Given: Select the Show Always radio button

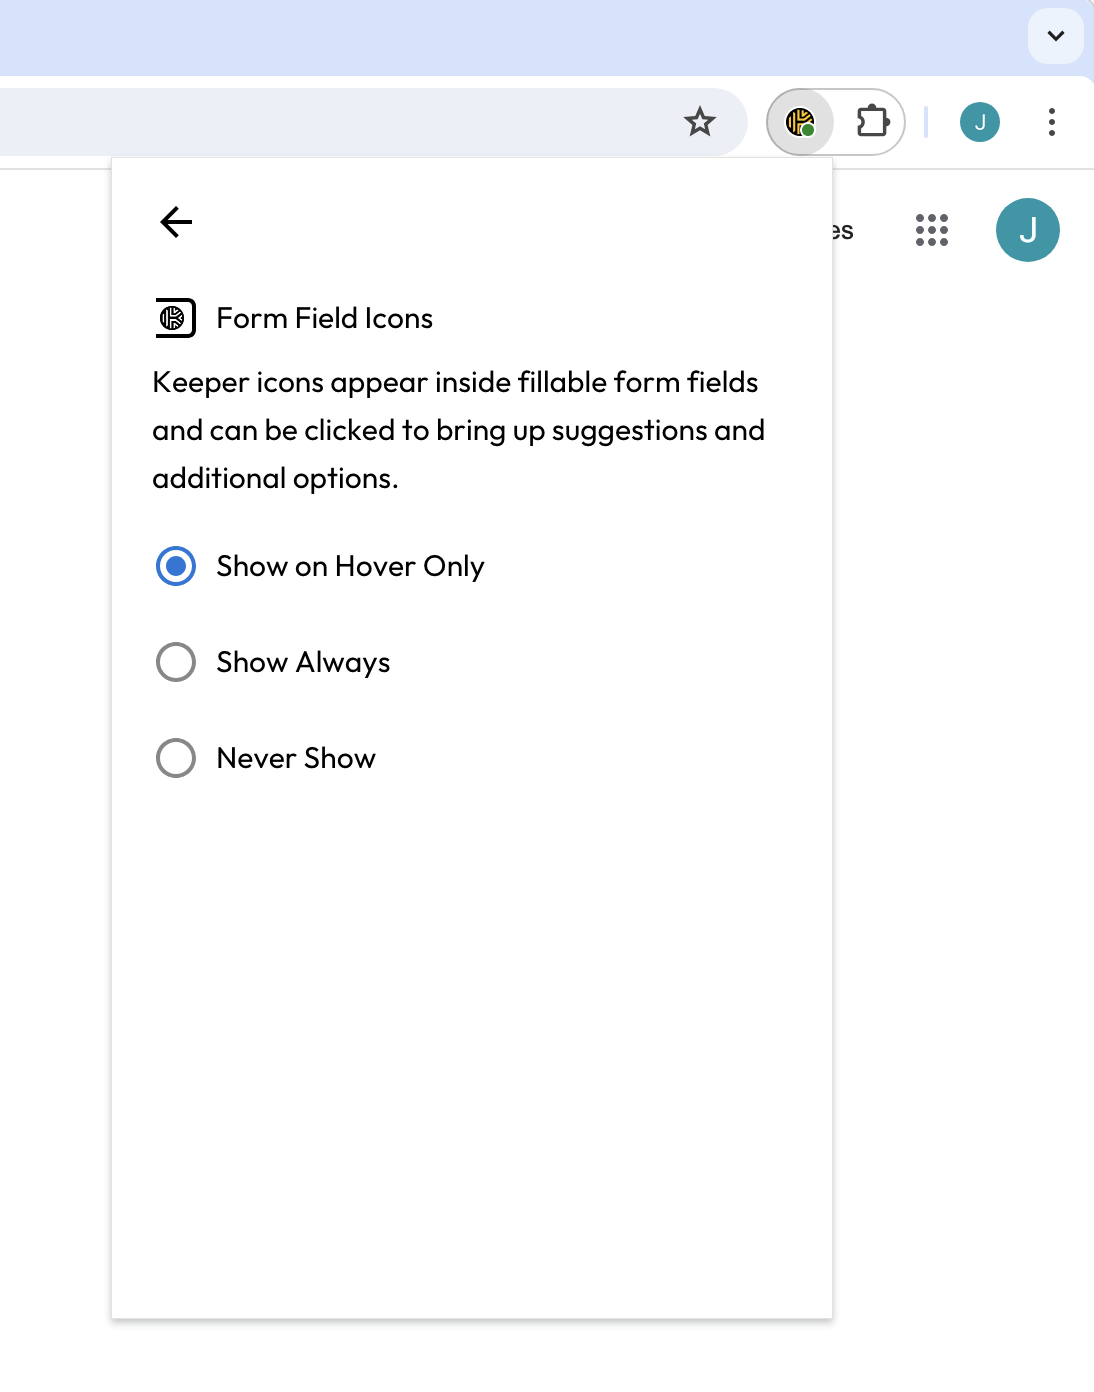Looking at the screenshot, I should pos(176,662).
